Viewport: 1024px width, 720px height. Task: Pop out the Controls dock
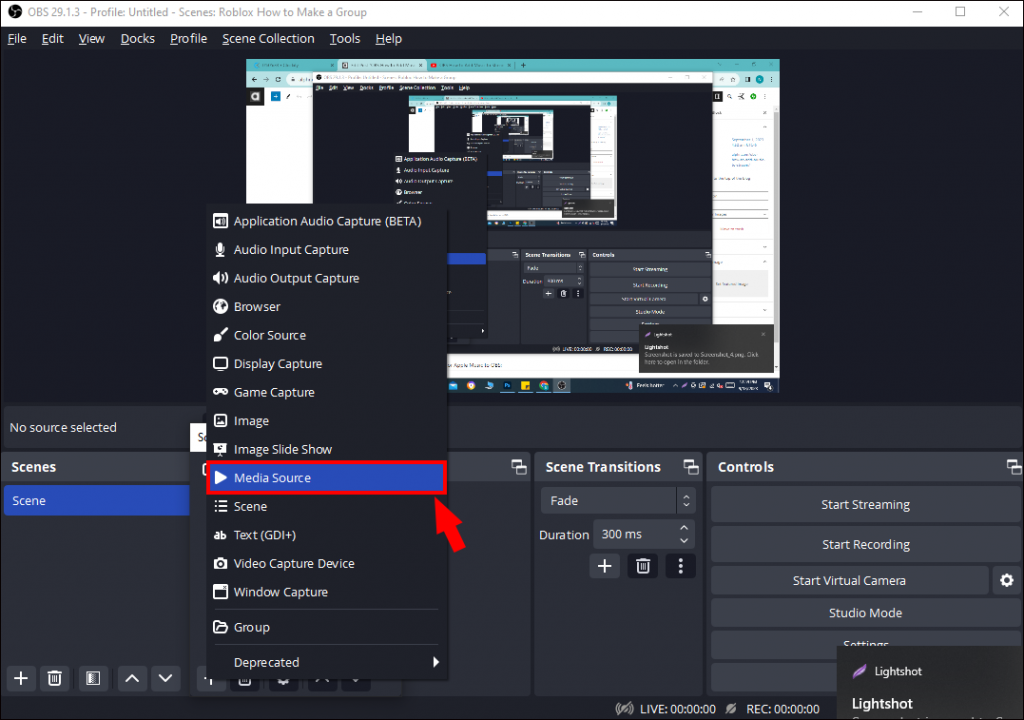coord(1013,466)
